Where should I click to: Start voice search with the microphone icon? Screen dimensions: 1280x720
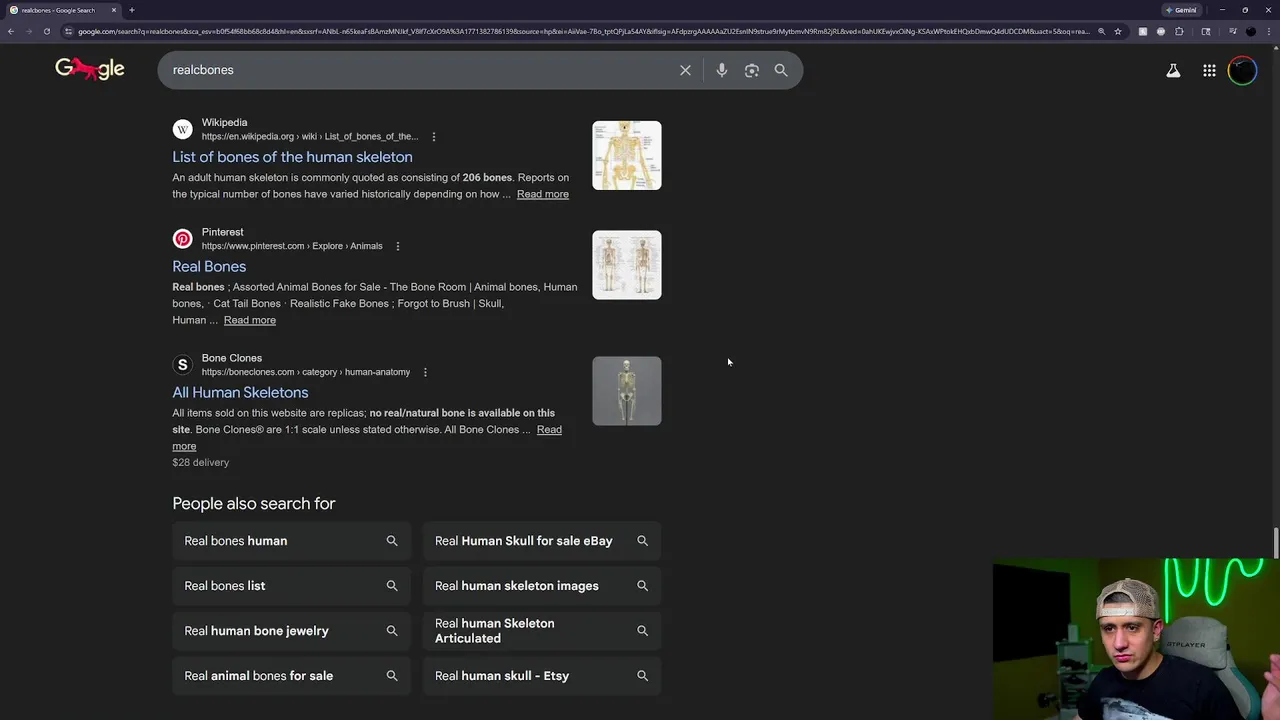722,70
